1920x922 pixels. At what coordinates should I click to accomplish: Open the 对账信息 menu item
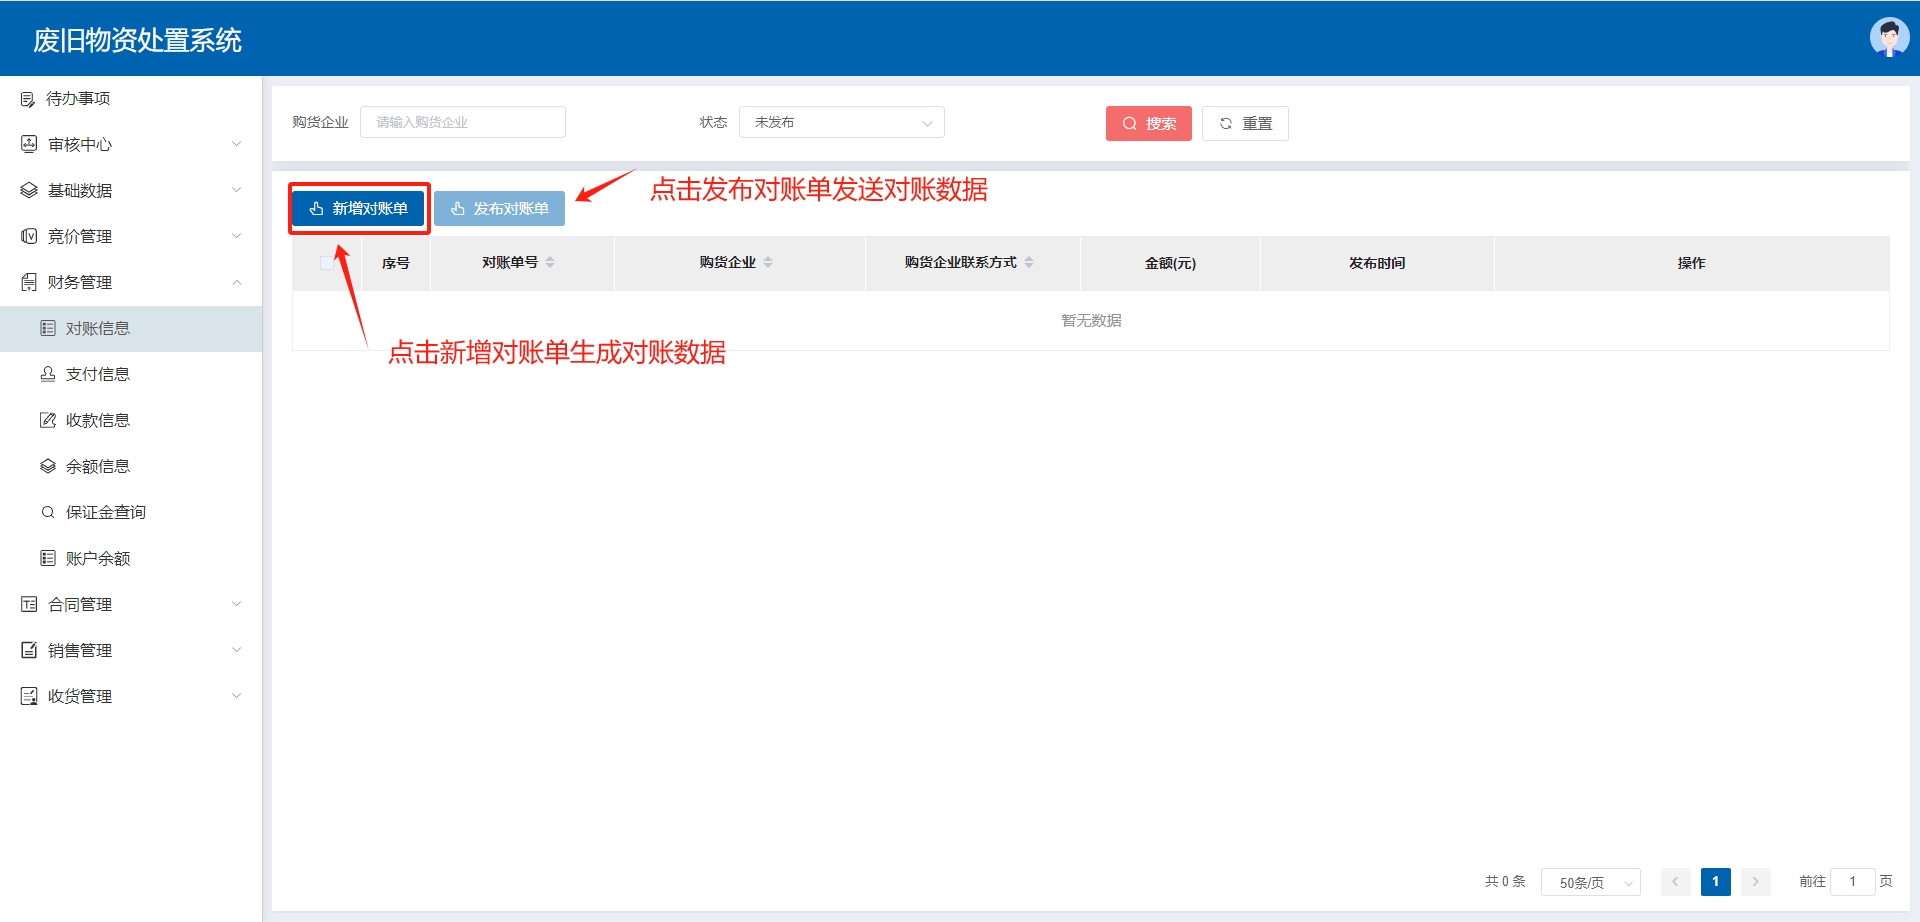[x=98, y=329]
